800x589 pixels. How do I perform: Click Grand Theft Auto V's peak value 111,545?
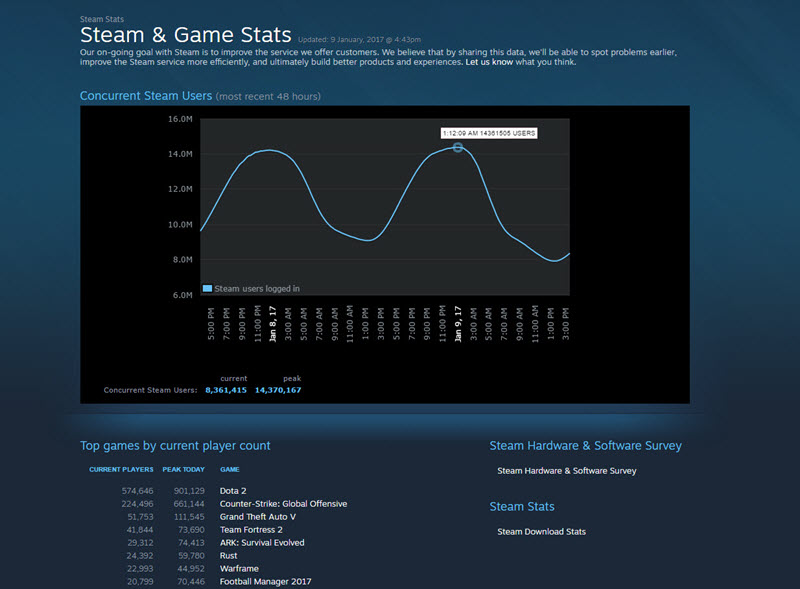click(x=189, y=517)
